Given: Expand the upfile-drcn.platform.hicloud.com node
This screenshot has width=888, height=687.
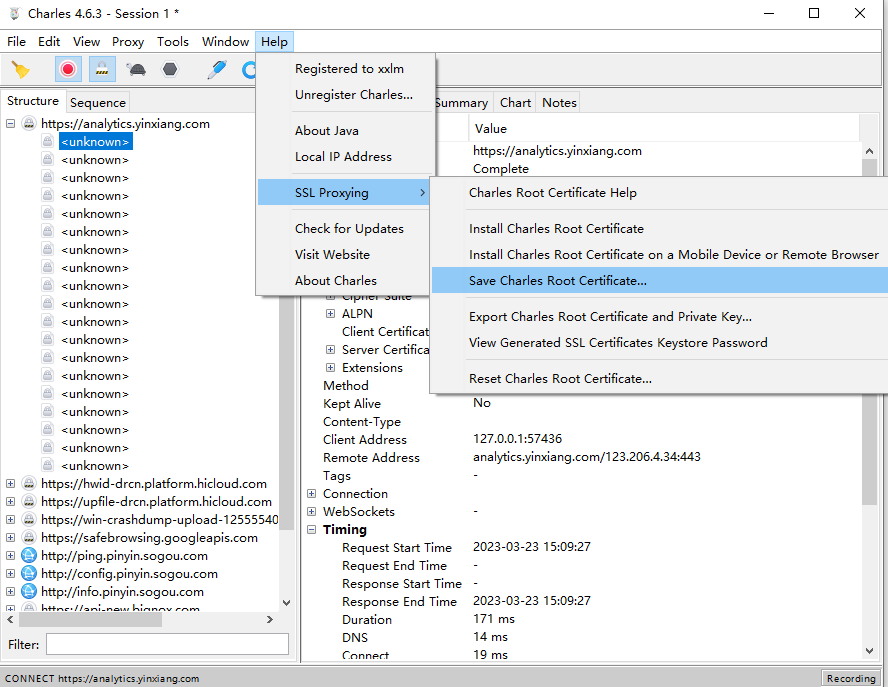Looking at the screenshot, I should pyautogui.click(x=10, y=502).
